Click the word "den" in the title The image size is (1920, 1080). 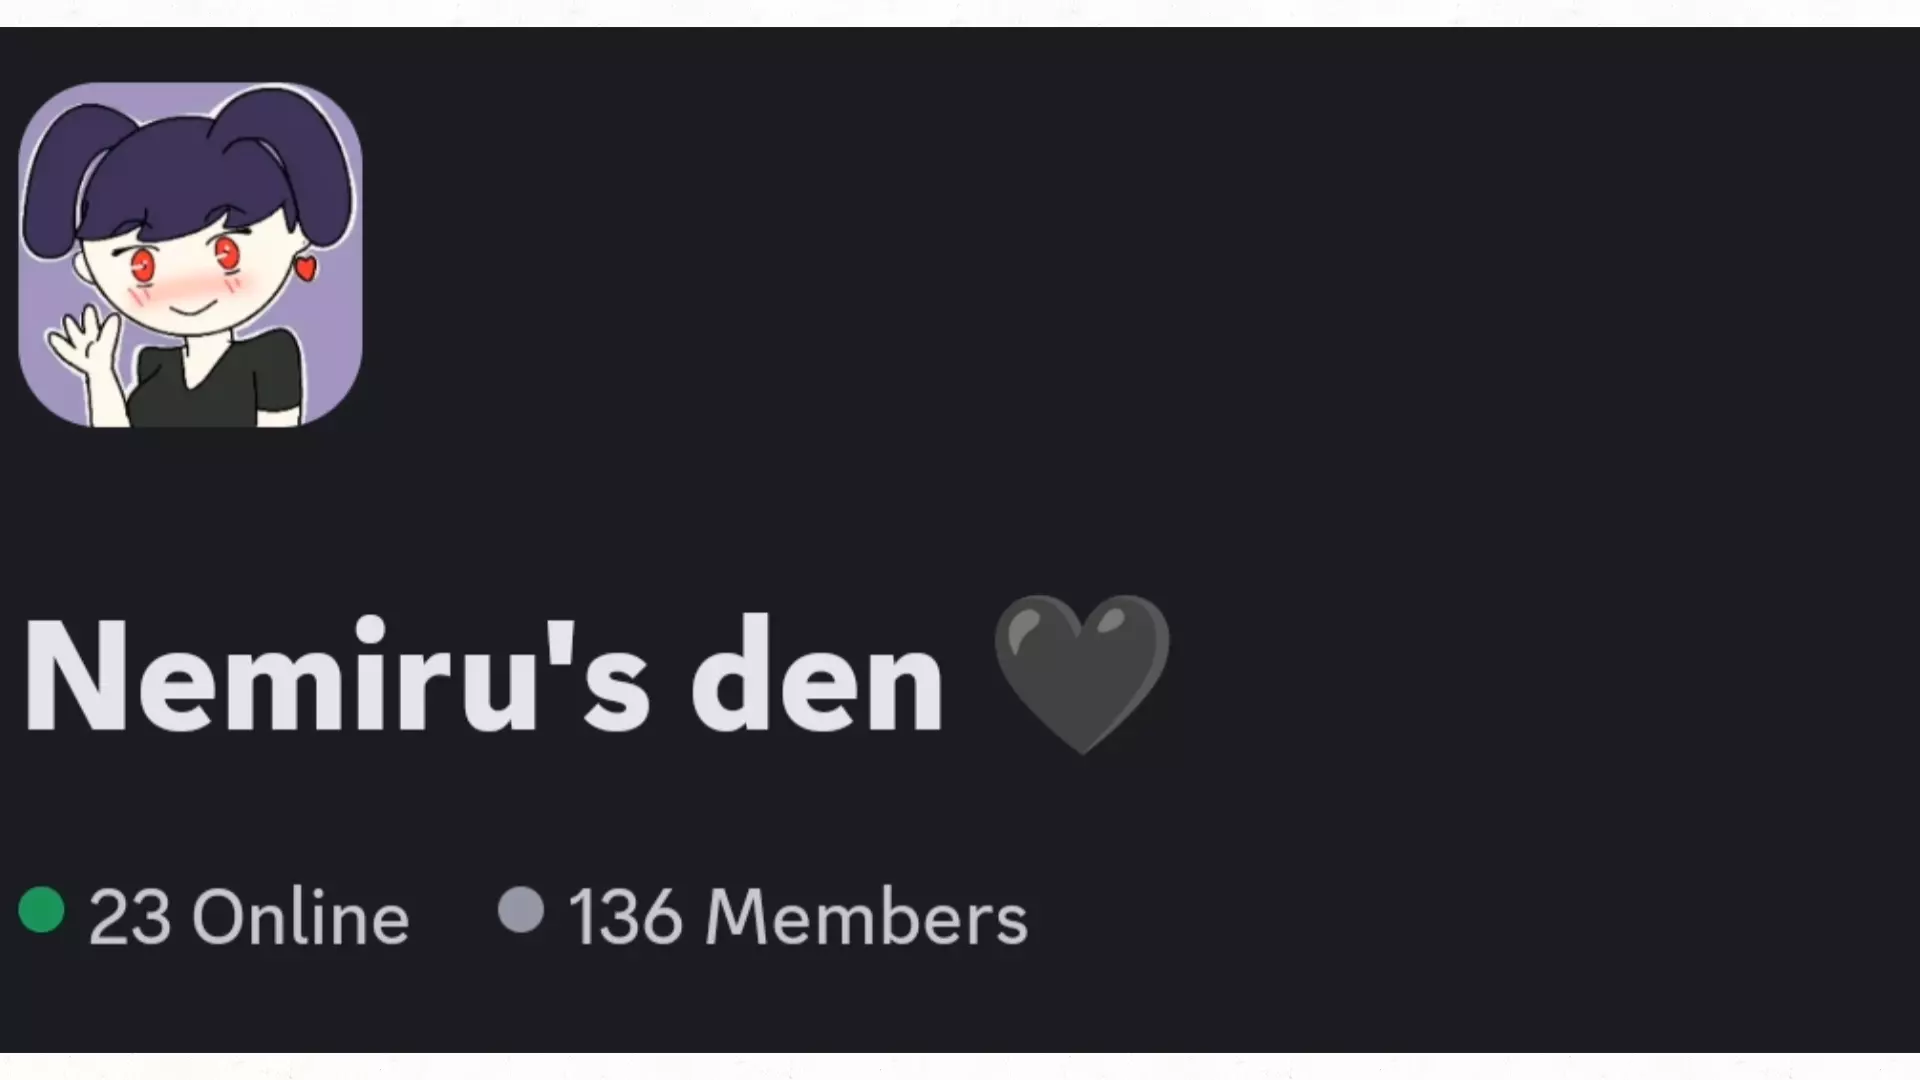[x=817, y=675]
